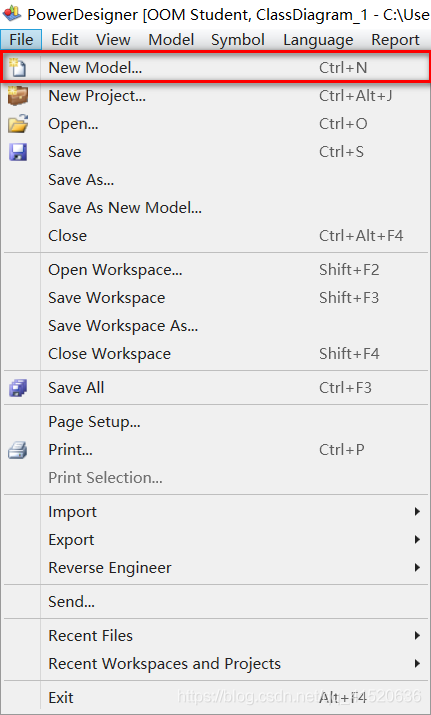
Task: Click the New Project briefcase icon
Action: coord(18,96)
